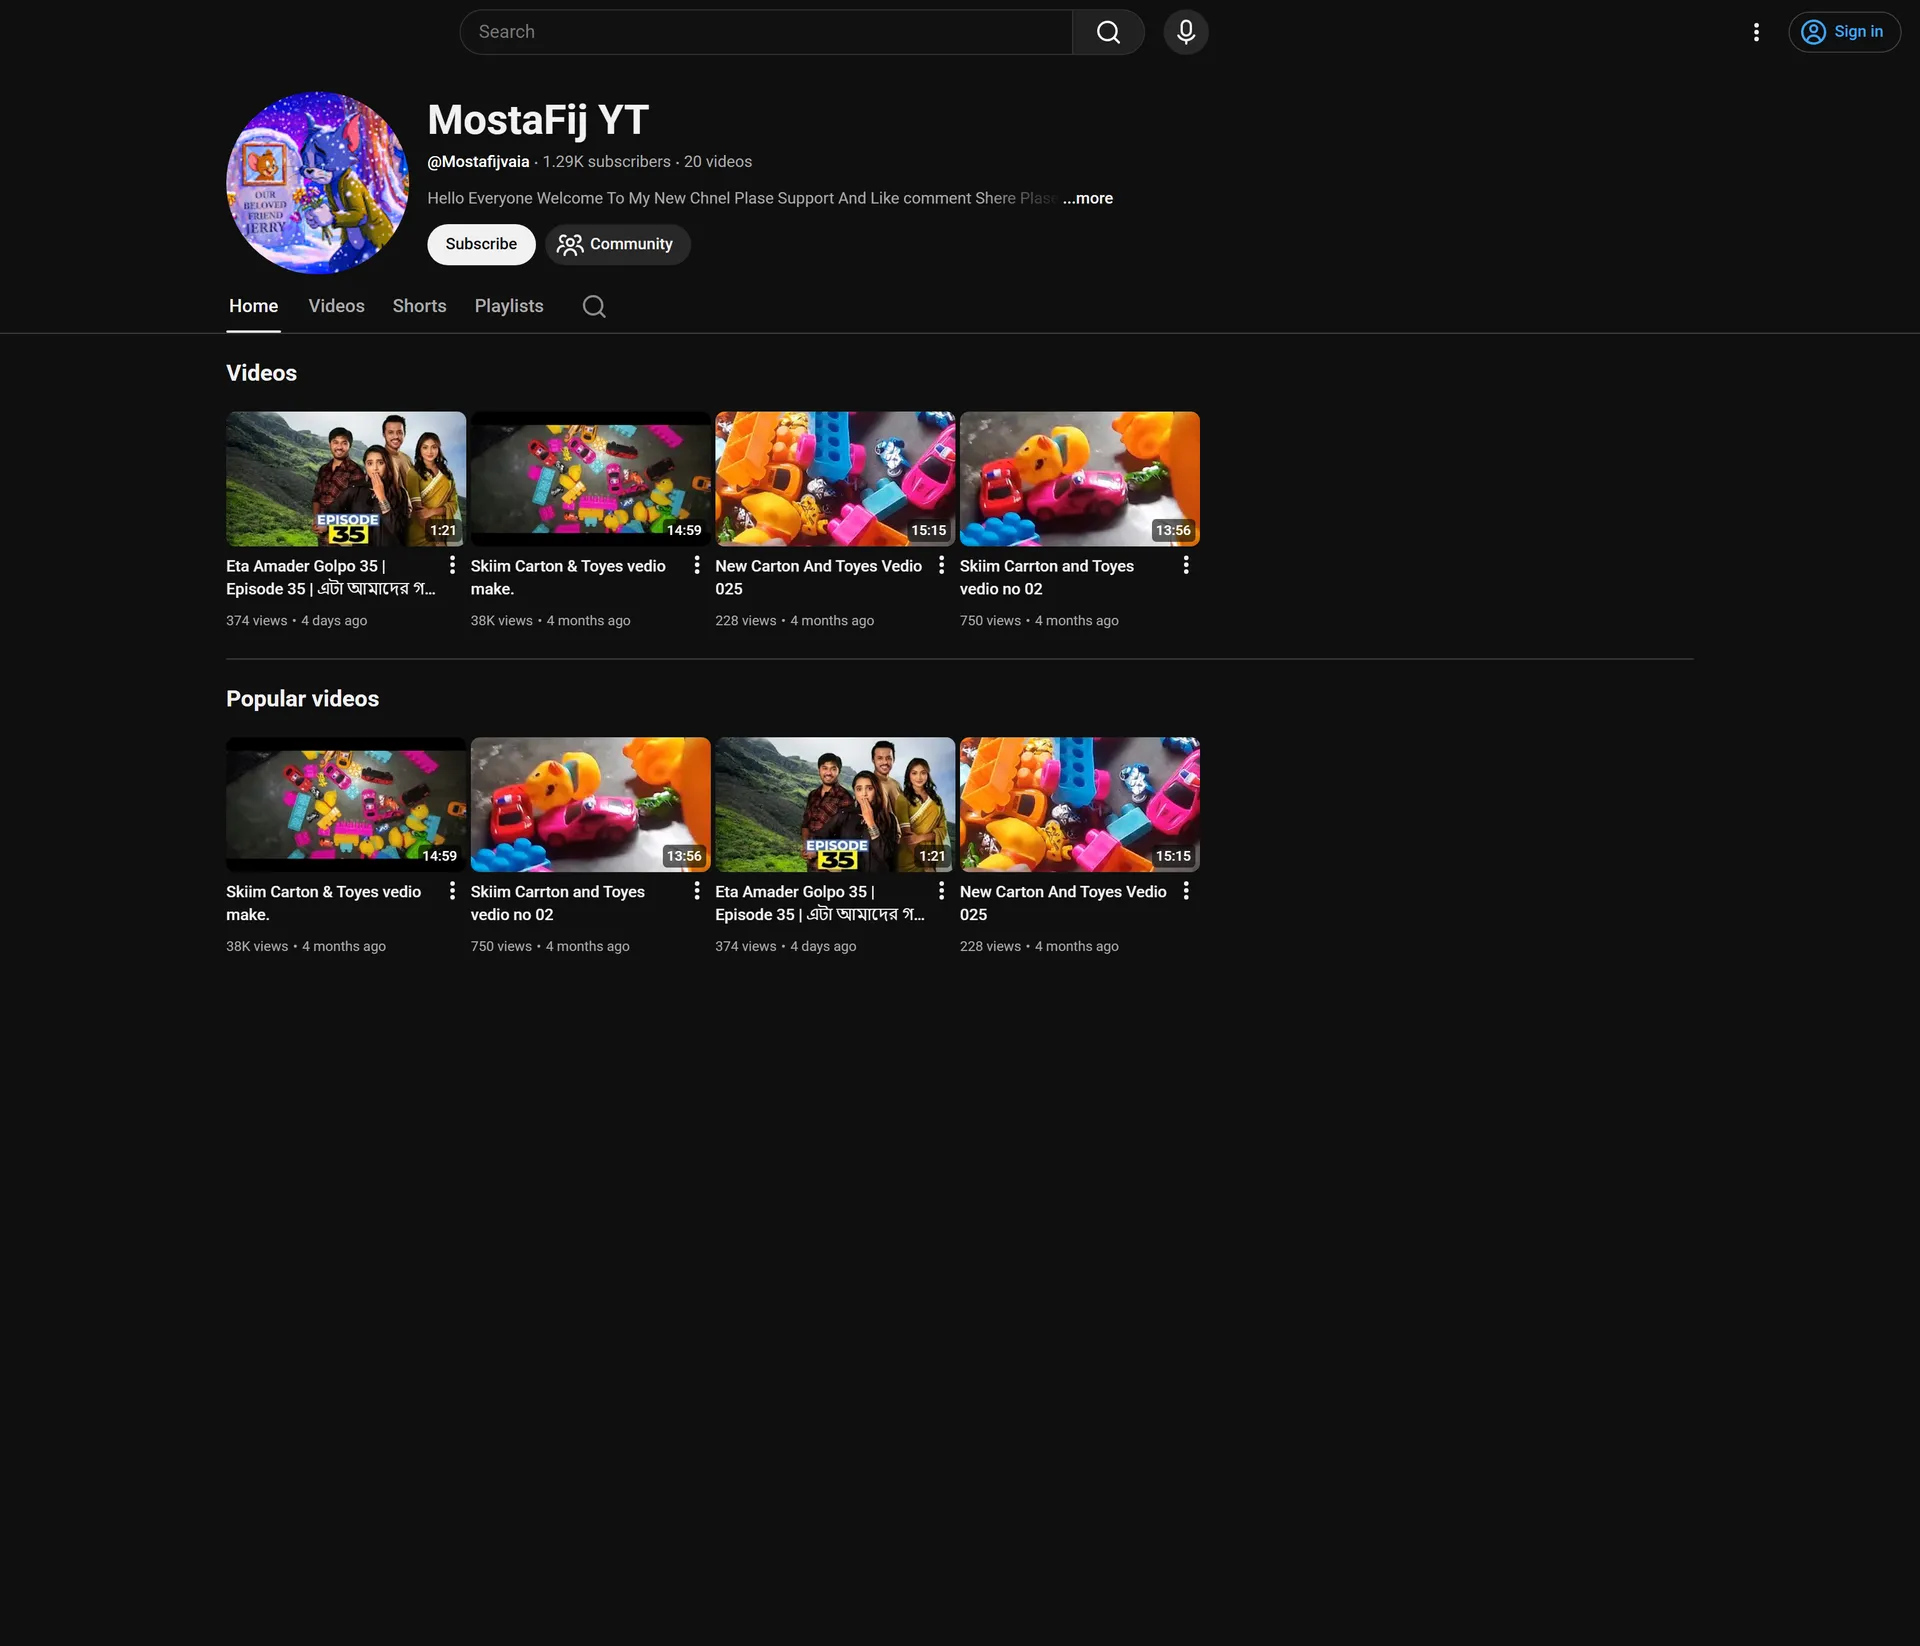
Task: Open options for Skiim Carrton vedio no 02 in Popular videos
Action: tap(697, 890)
